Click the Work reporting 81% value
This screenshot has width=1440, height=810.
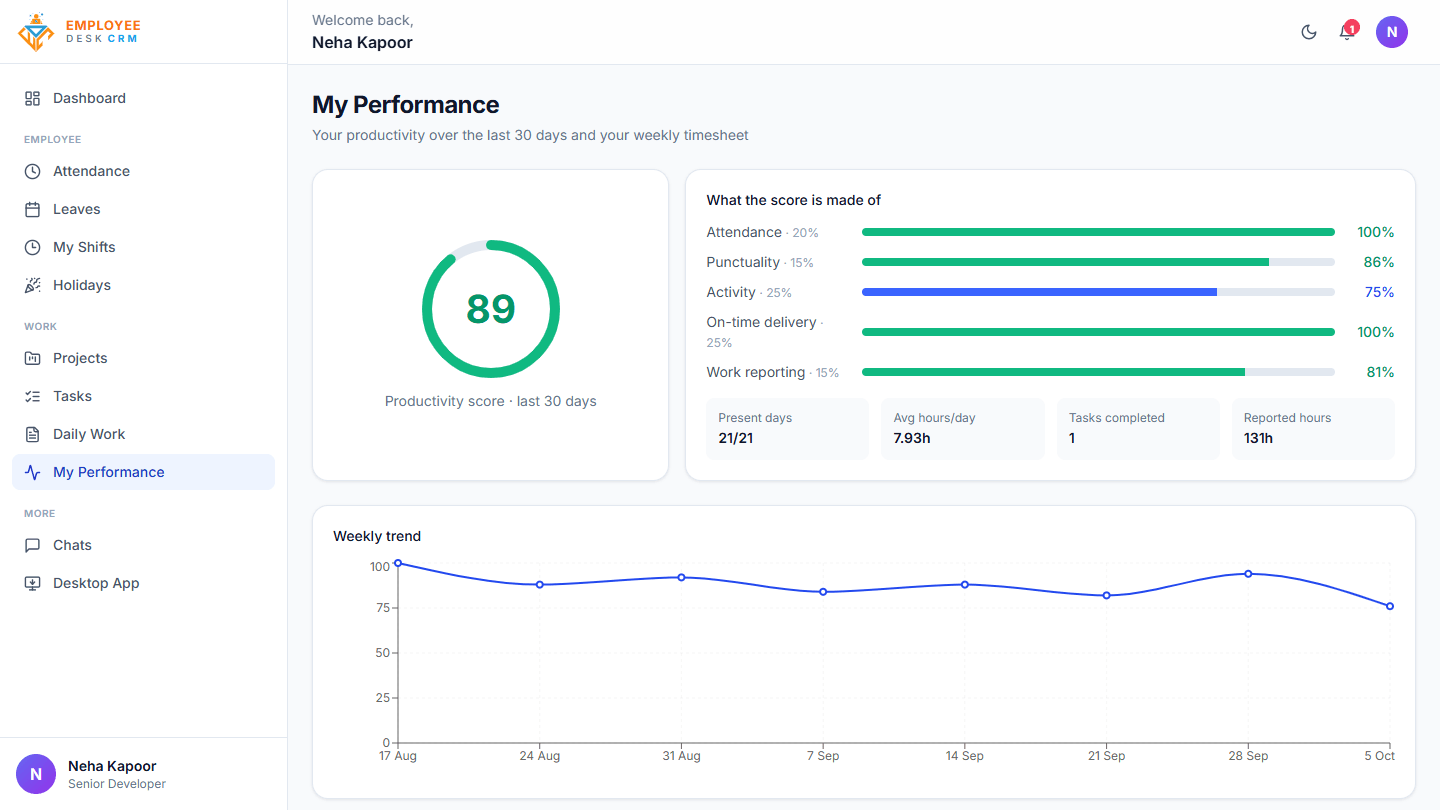coord(1380,372)
